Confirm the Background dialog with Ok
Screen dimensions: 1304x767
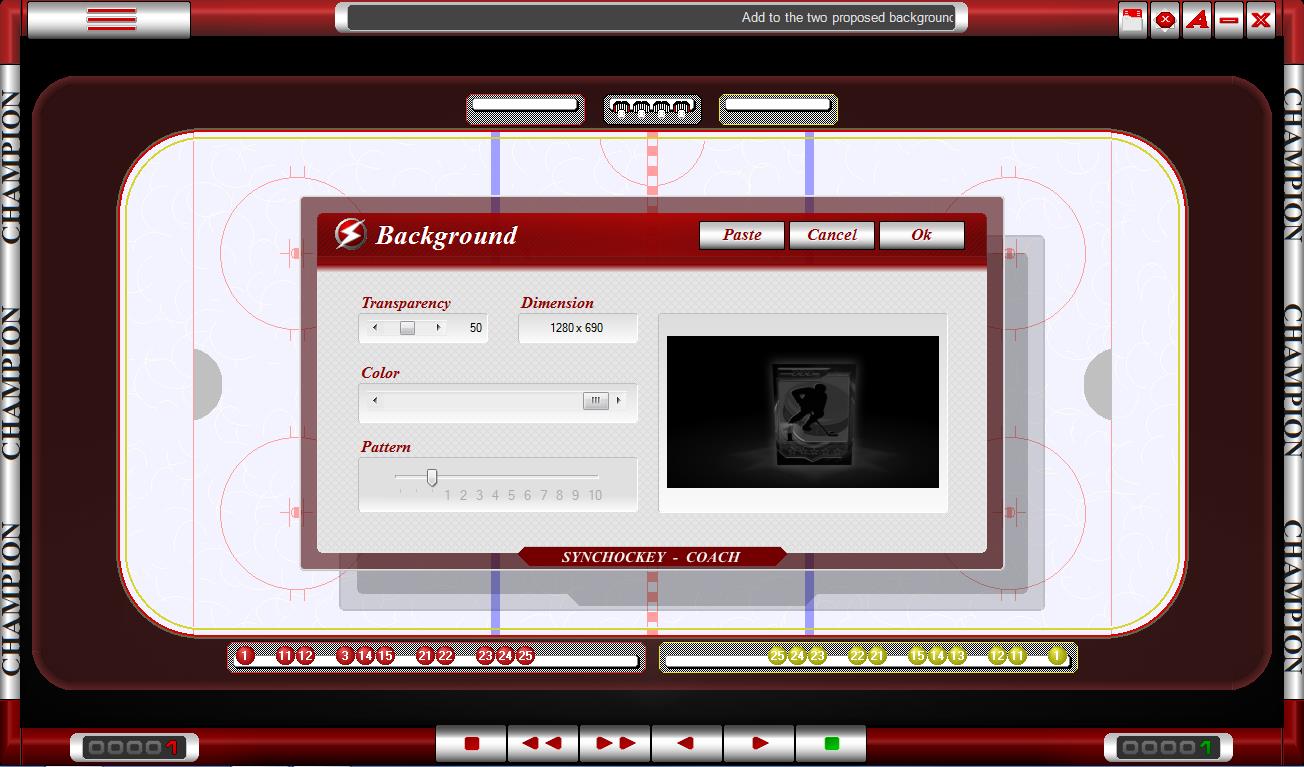tap(921, 235)
